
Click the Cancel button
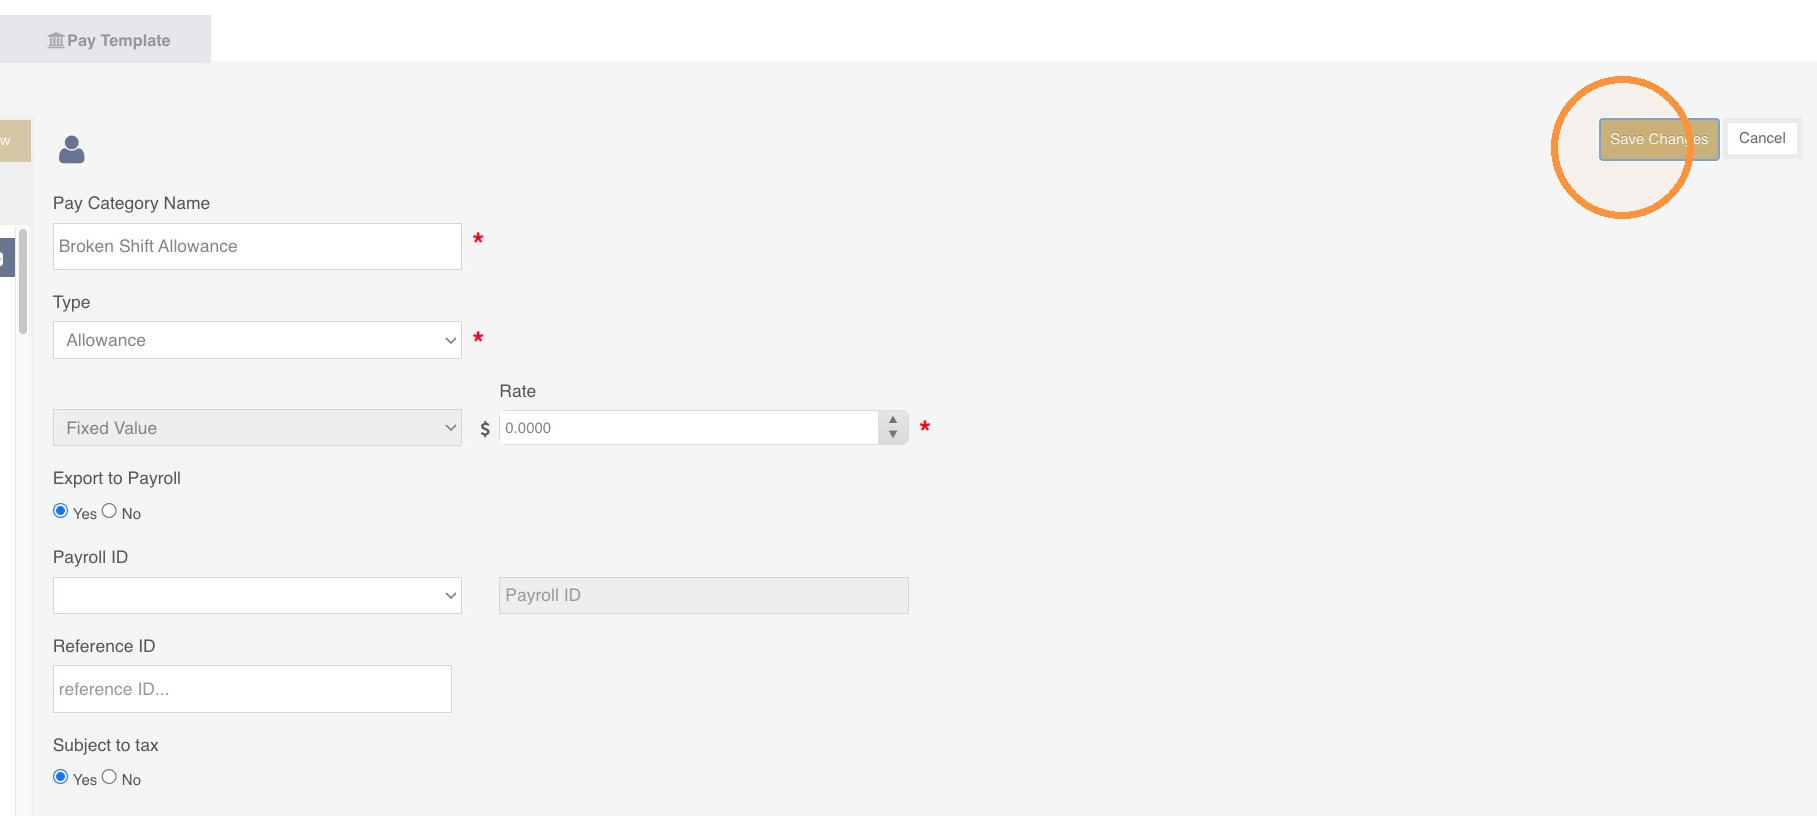tap(1762, 138)
